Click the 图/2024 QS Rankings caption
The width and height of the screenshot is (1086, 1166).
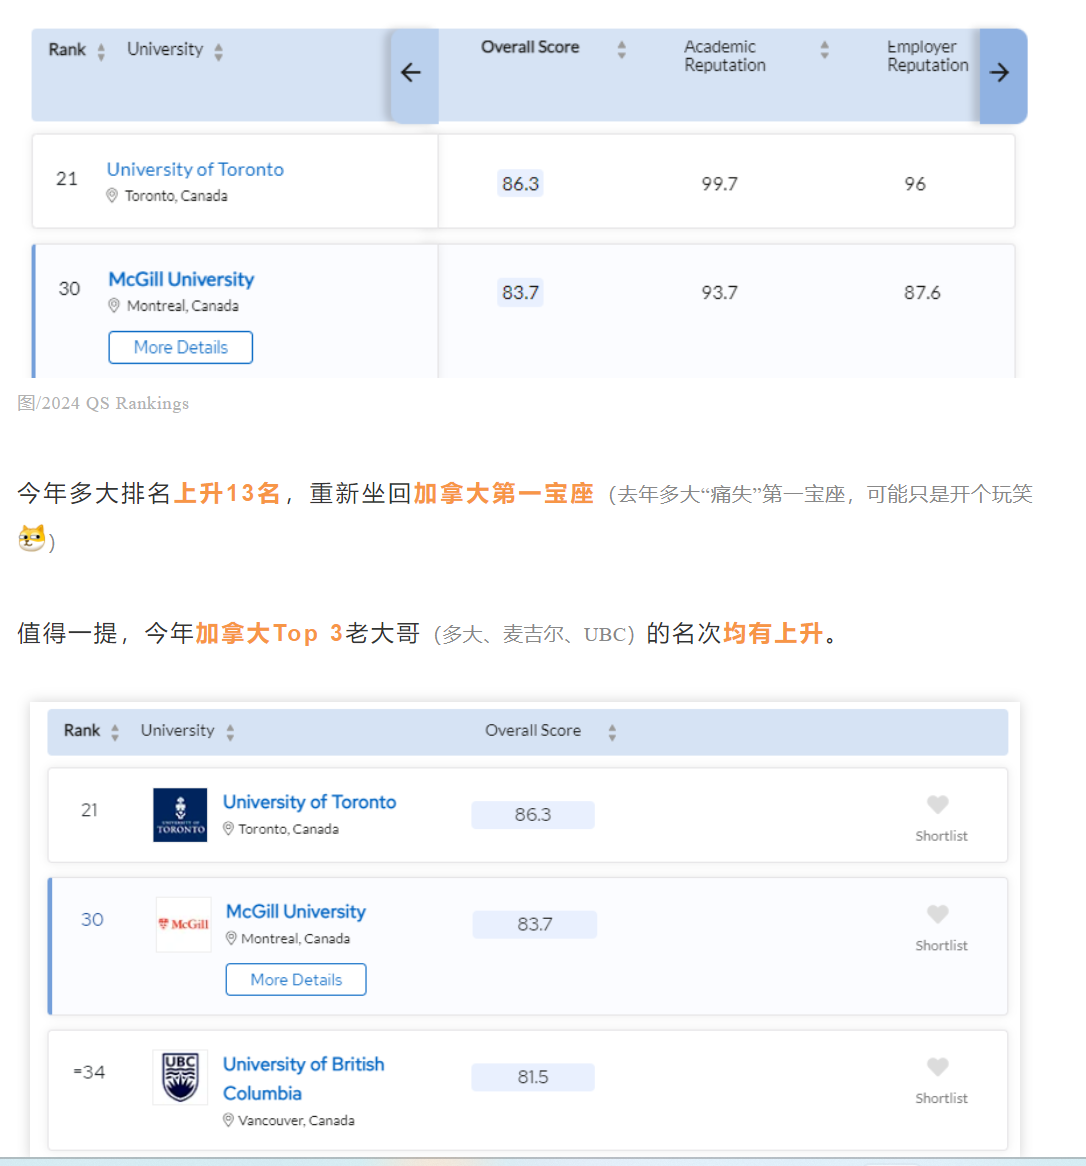pyautogui.click(x=103, y=403)
